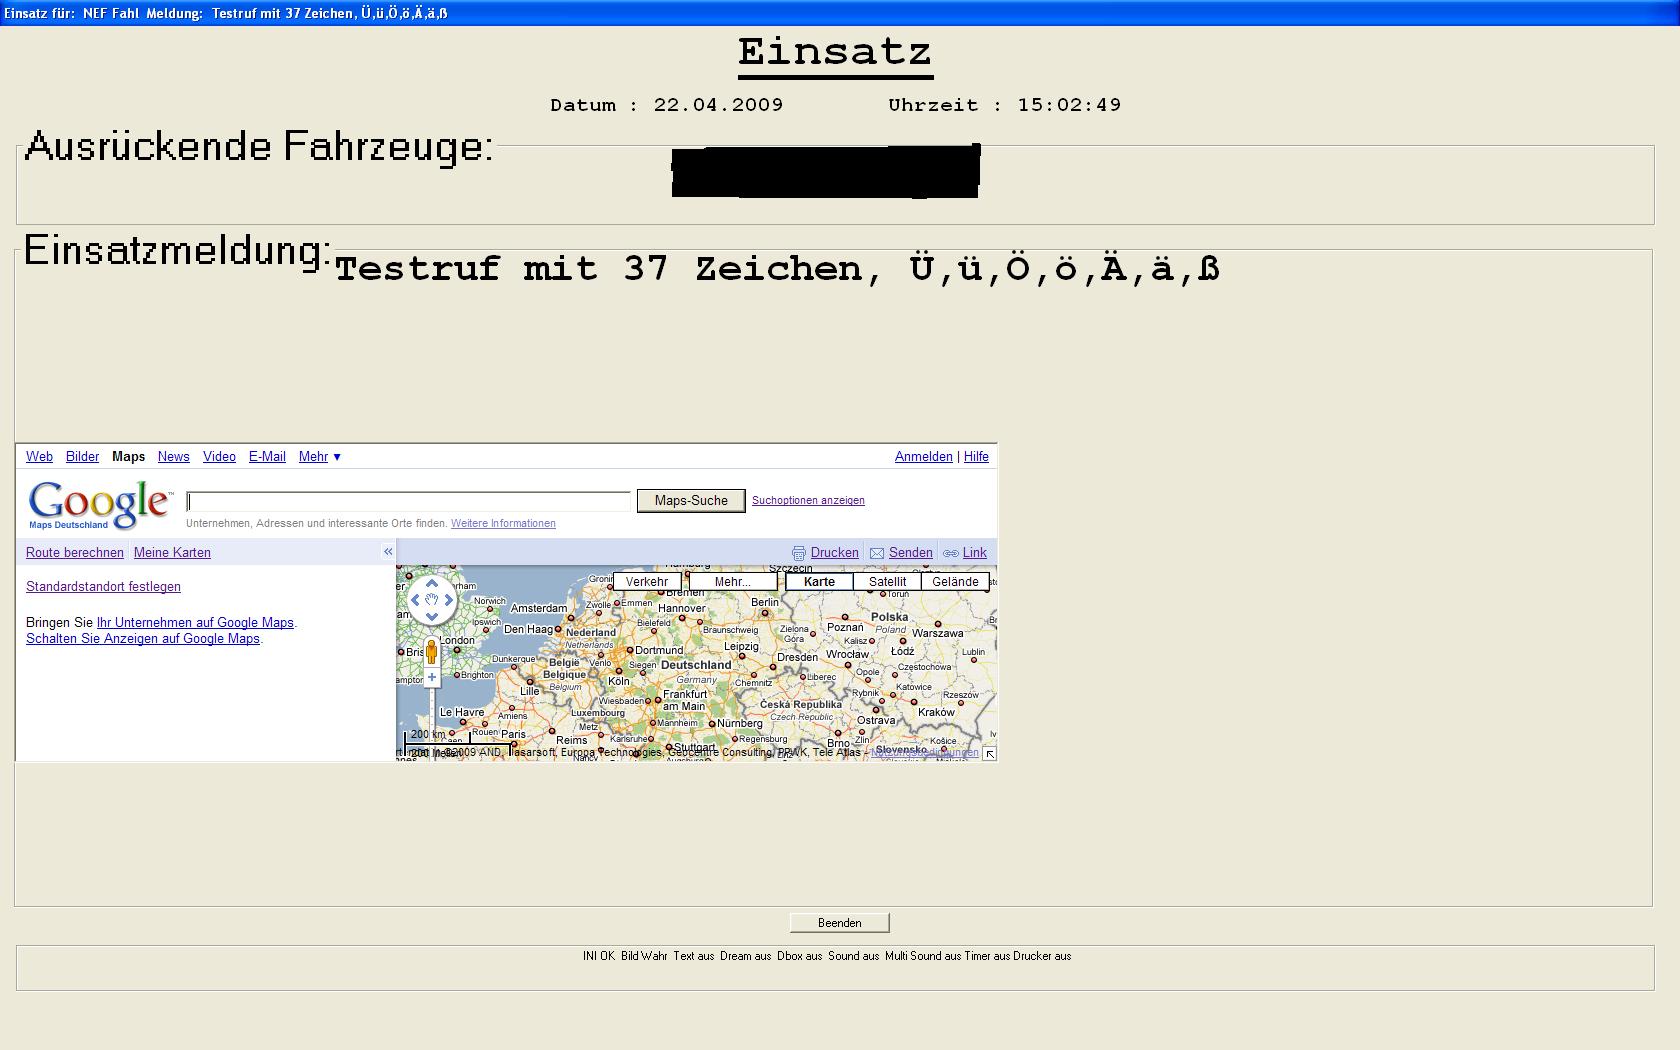Image resolution: width=1680 pixels, height=1050 pixels.
Task: Click the overview map corner arrow
Action: point(989,754)
